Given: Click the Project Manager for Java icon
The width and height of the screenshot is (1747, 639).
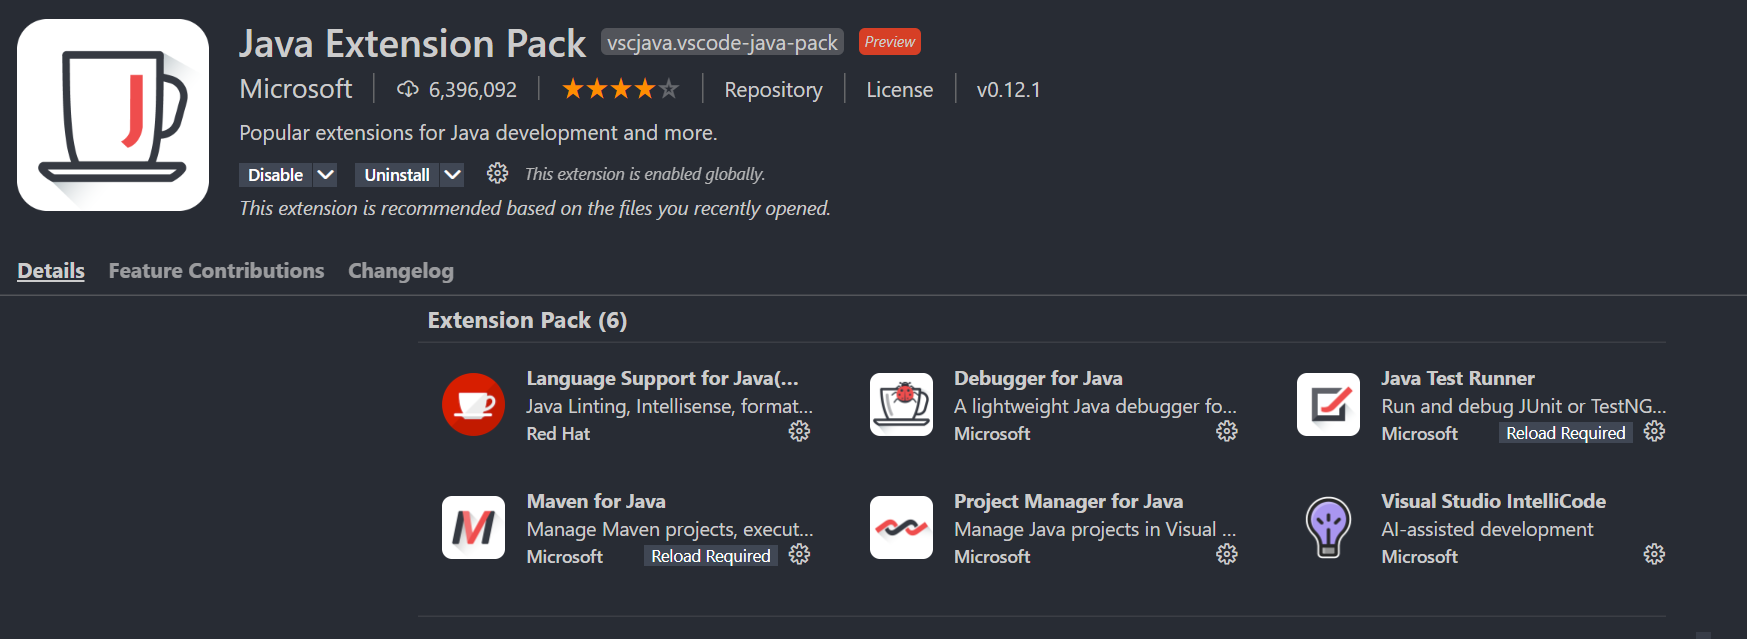Looking at the screenshot, I should point(901,527).
